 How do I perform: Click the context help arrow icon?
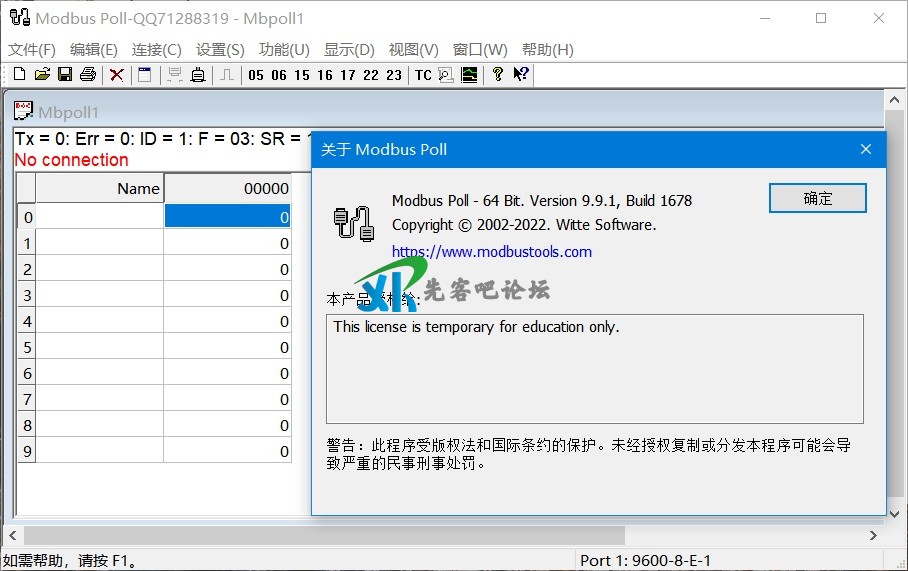click(x=520, y=74)
